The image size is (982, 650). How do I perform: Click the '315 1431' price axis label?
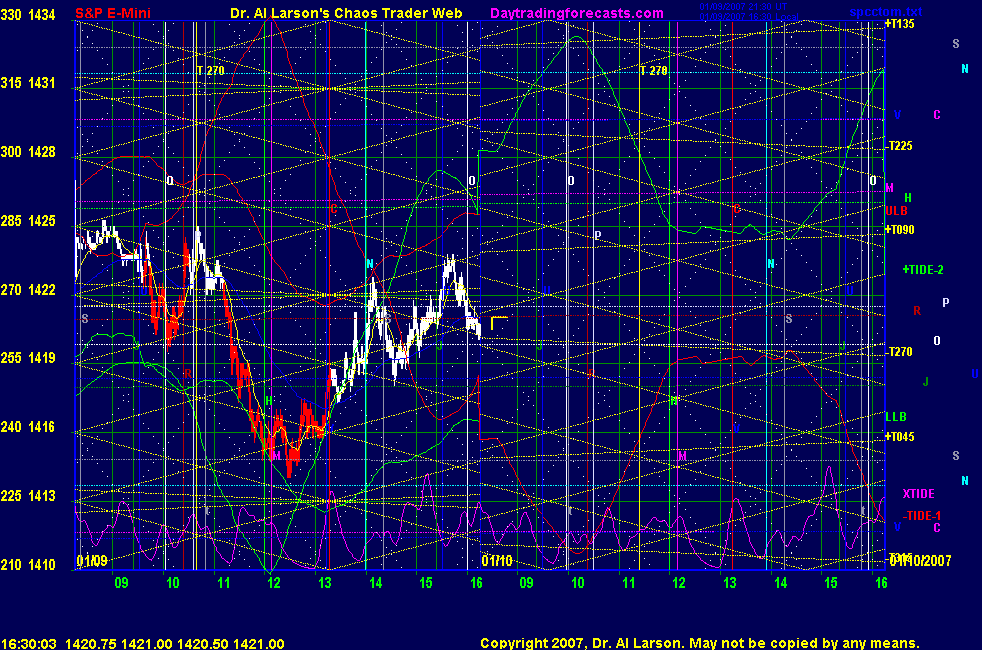coord(28,83)
